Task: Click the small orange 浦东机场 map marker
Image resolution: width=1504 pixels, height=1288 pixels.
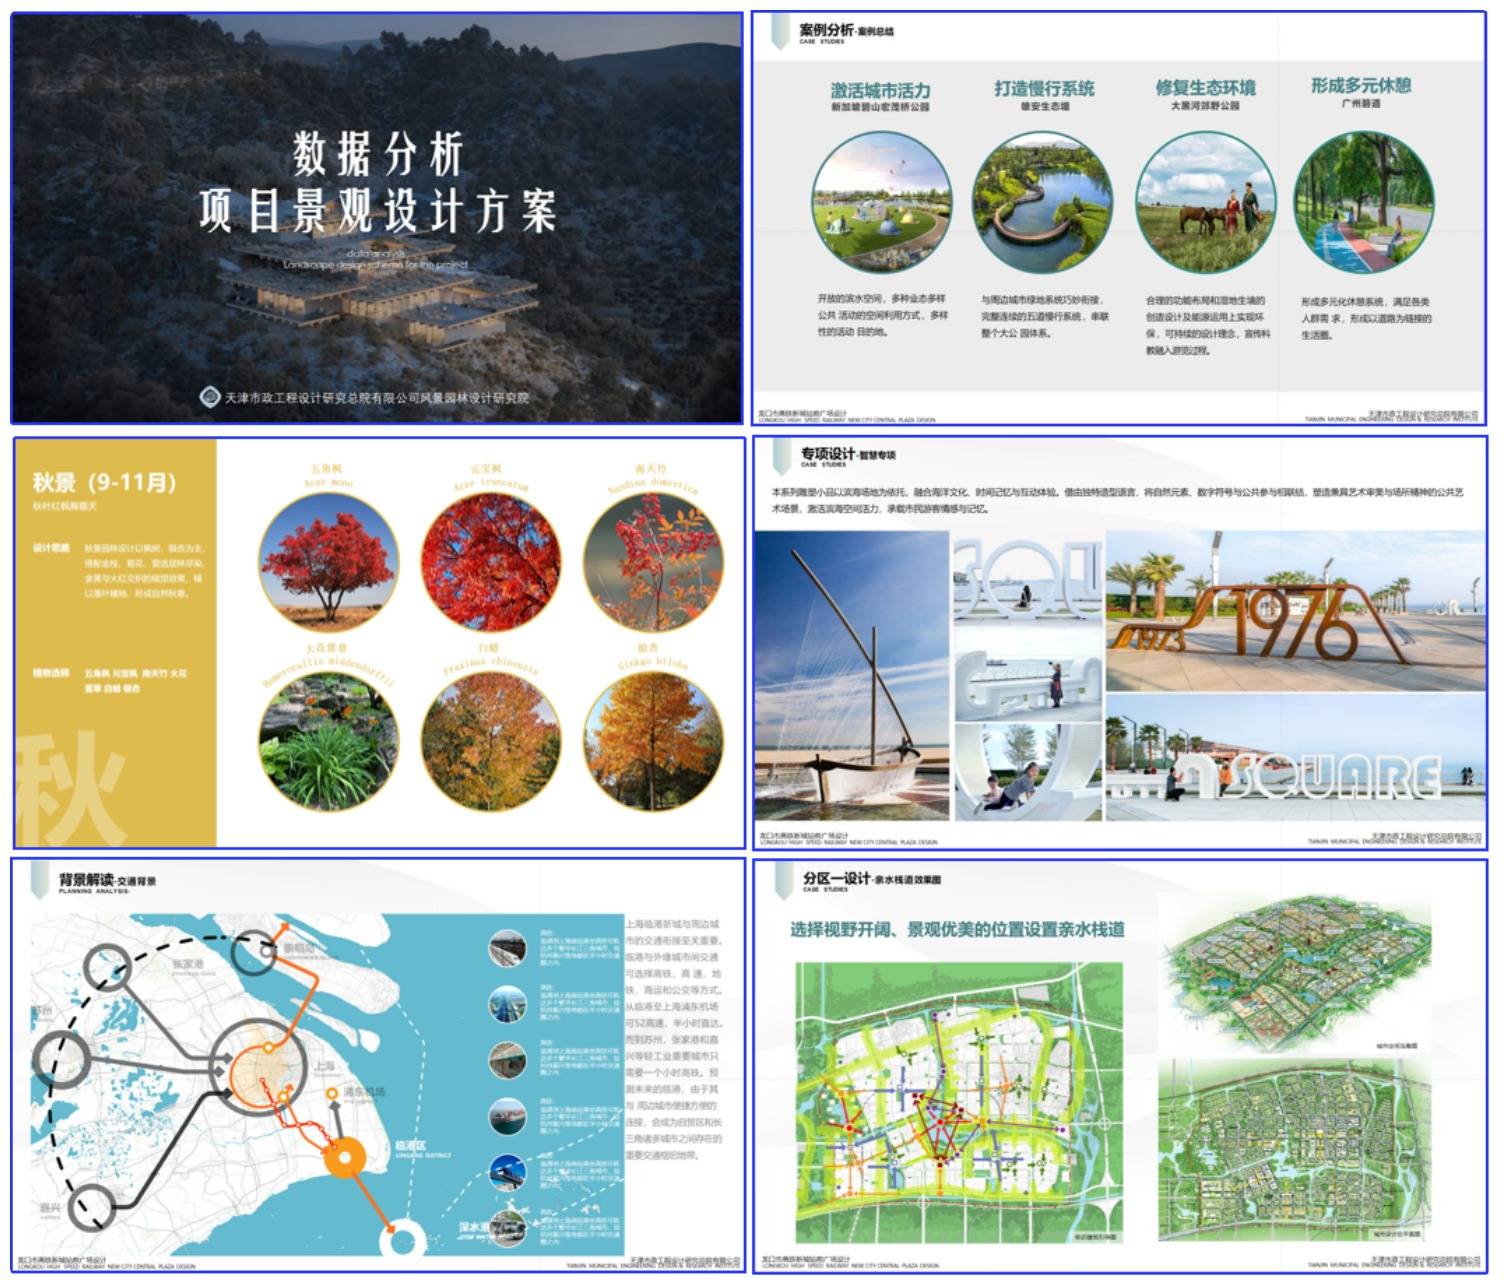Action: click(332, 1094)
